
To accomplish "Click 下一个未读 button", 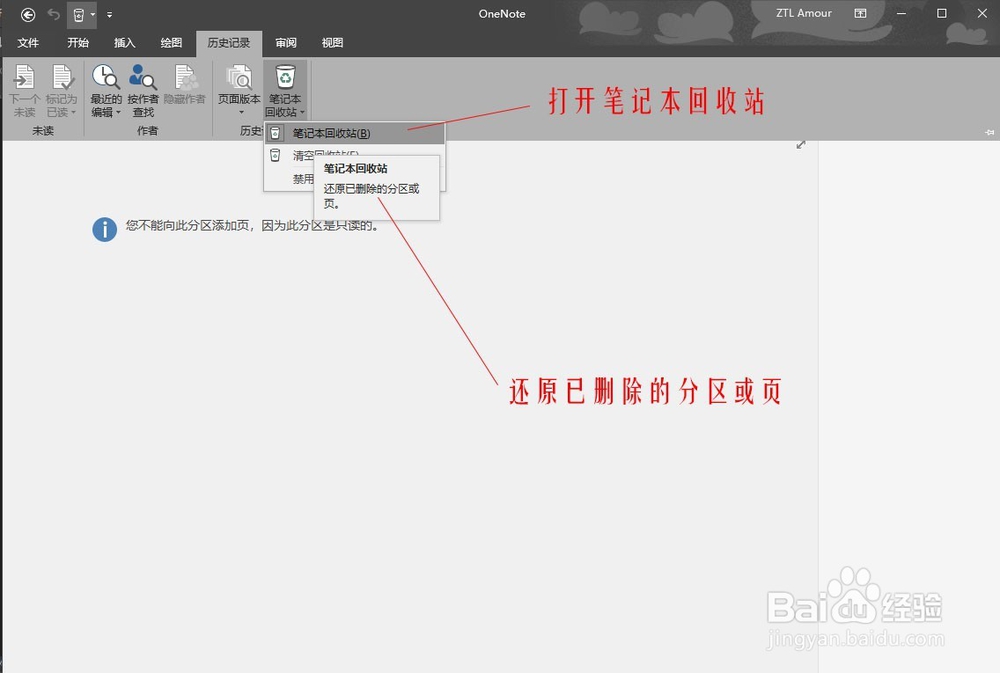I will click(25, 91).
